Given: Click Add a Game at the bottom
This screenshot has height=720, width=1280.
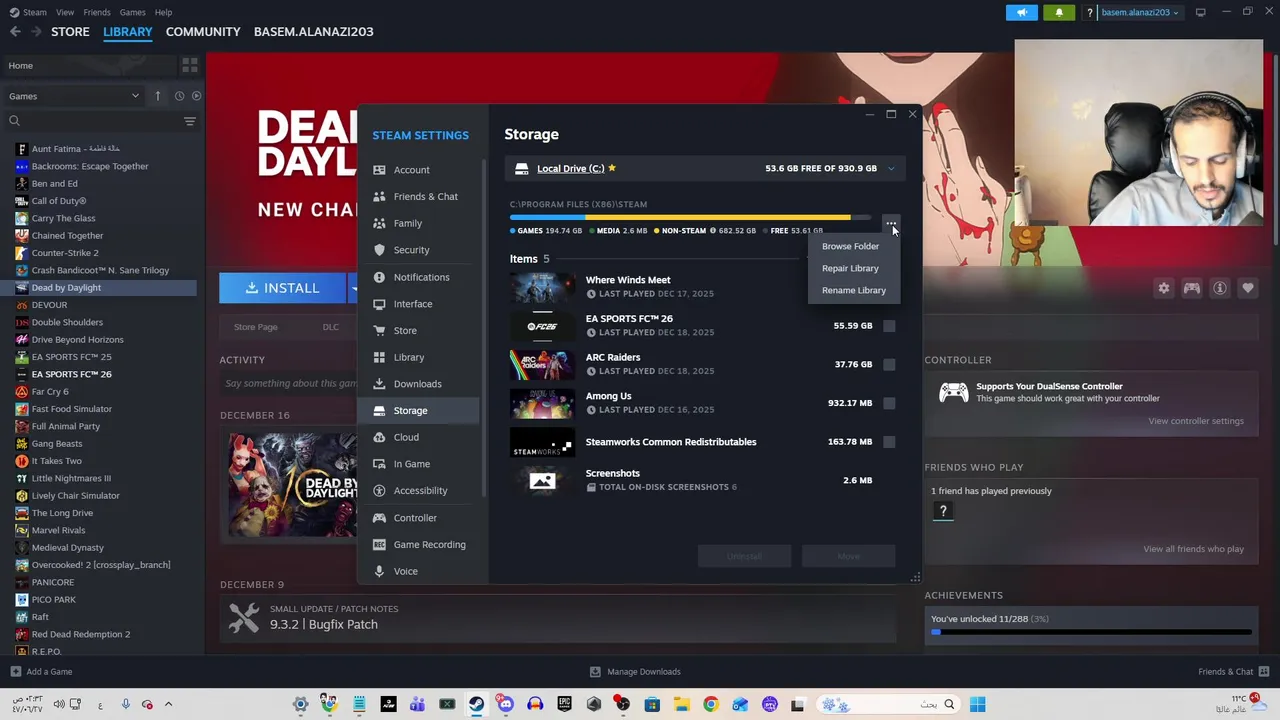Looking at the screenshot, I should tap(41, 672).
